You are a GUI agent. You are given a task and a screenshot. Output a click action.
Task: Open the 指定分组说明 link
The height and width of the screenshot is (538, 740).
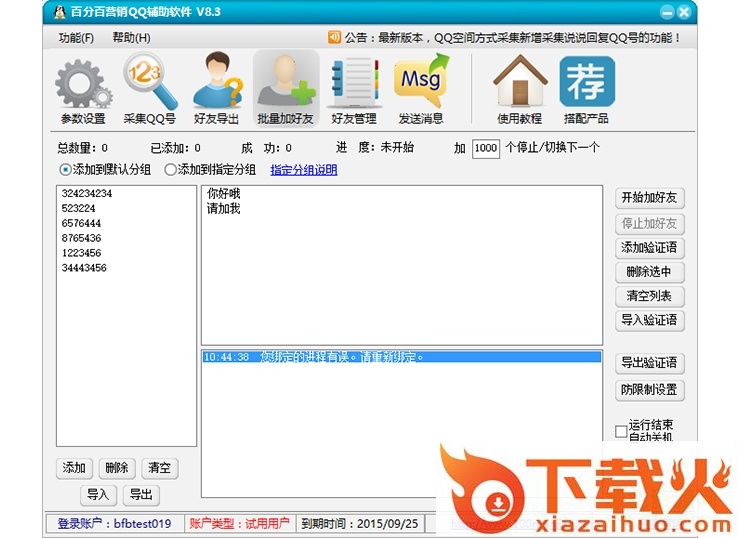[x=303, y=170]
